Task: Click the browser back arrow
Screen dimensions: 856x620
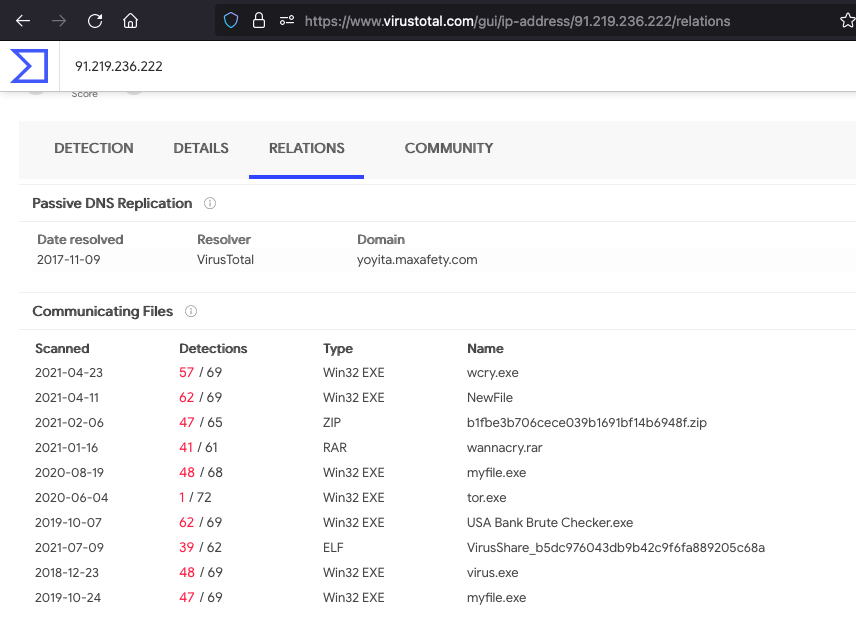Action: [x=23, y=20]
